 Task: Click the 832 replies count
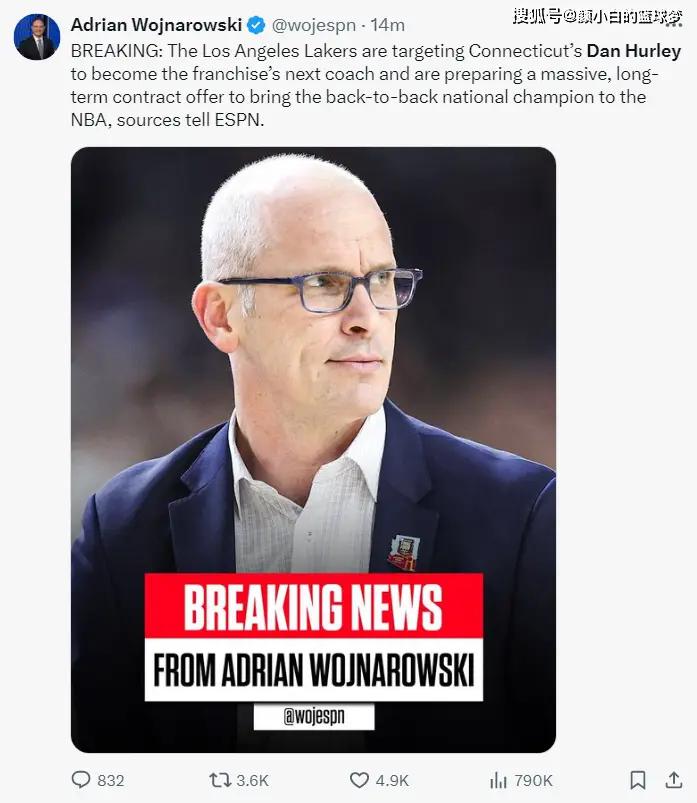pyautogui.click(x=111, y=780)
